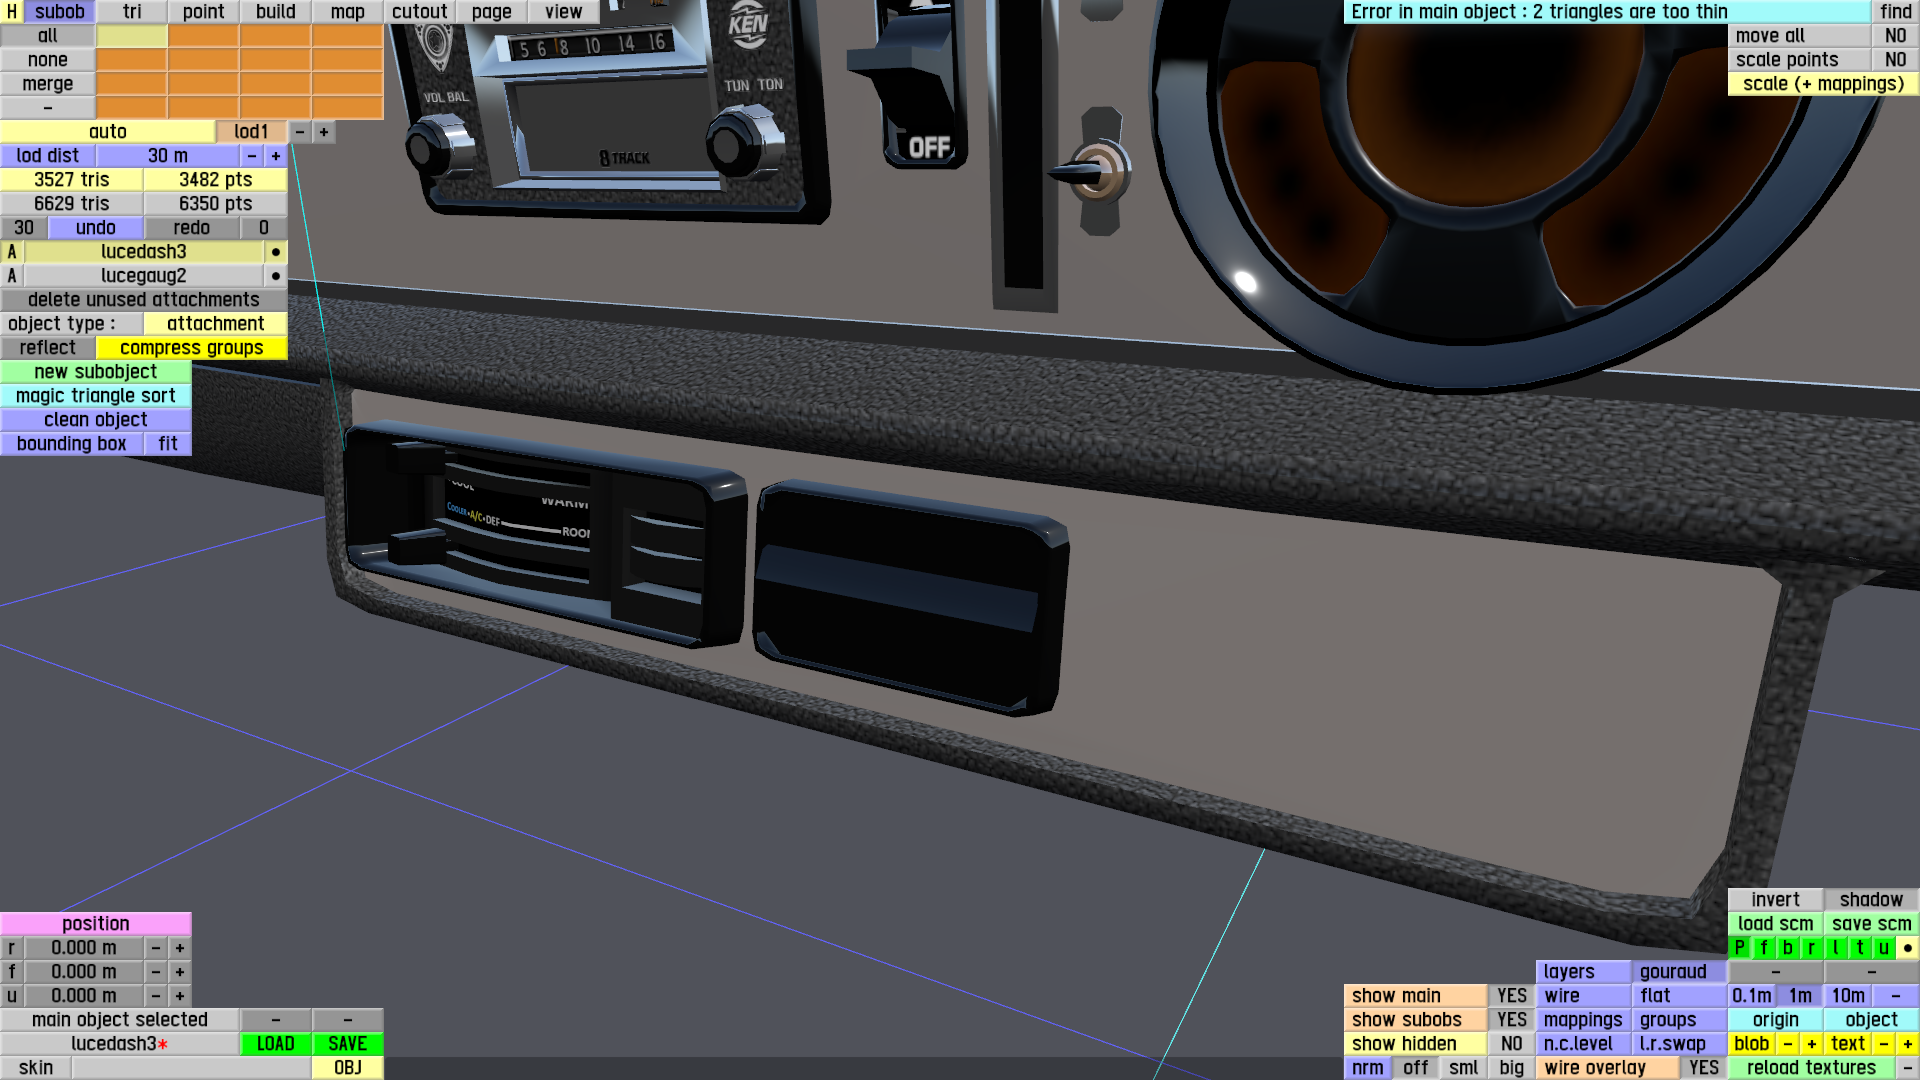Toggle show hidden NO setting
Screen dimensions: 1920x1080
1511,1044
